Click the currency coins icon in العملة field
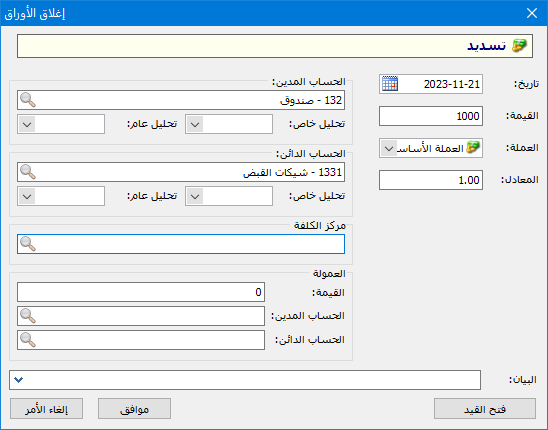Viewport: 548px width, 430px height. click(x=473, y=148)
